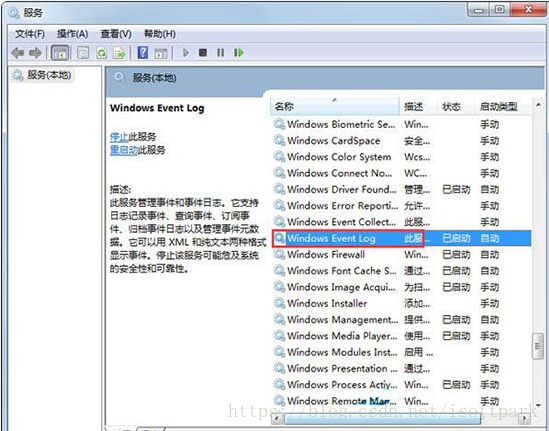Screen dimensions: 549x431
Task: Select Windows Media Player service row
Action: point(402,336)
